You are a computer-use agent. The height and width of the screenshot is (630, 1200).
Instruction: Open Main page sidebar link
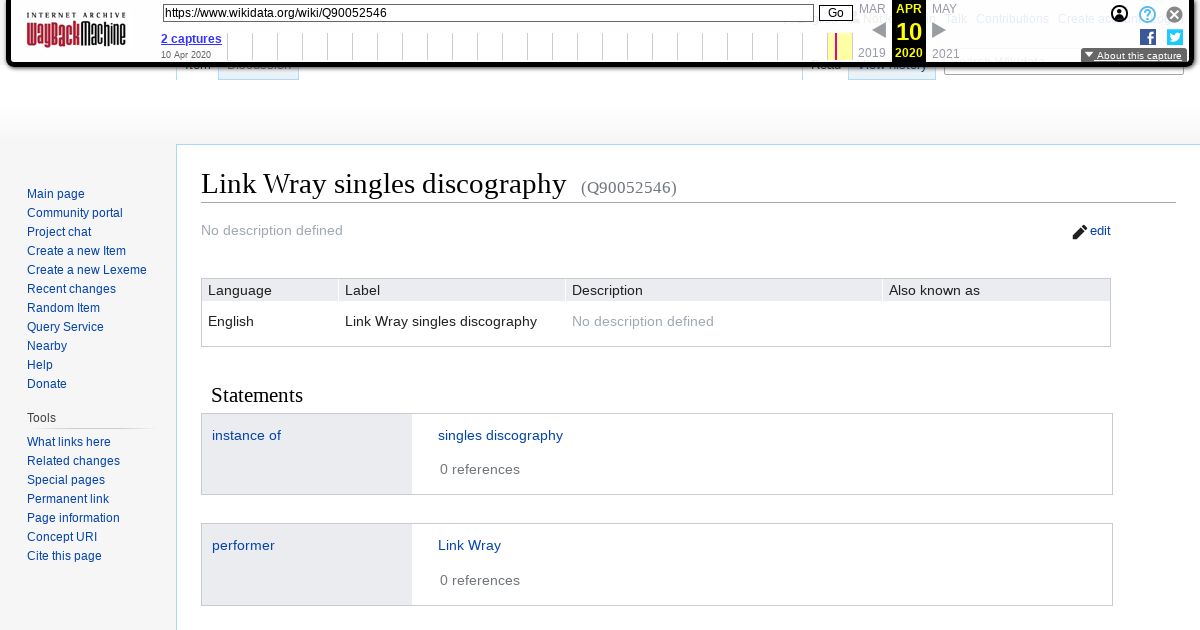pyautogui.click(x=56, y=194)
